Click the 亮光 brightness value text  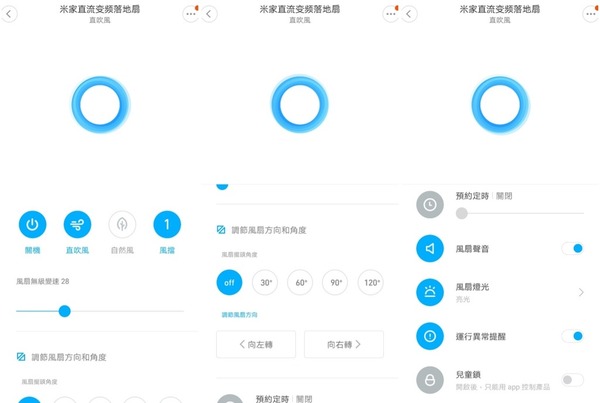click(x=463, y=299)
